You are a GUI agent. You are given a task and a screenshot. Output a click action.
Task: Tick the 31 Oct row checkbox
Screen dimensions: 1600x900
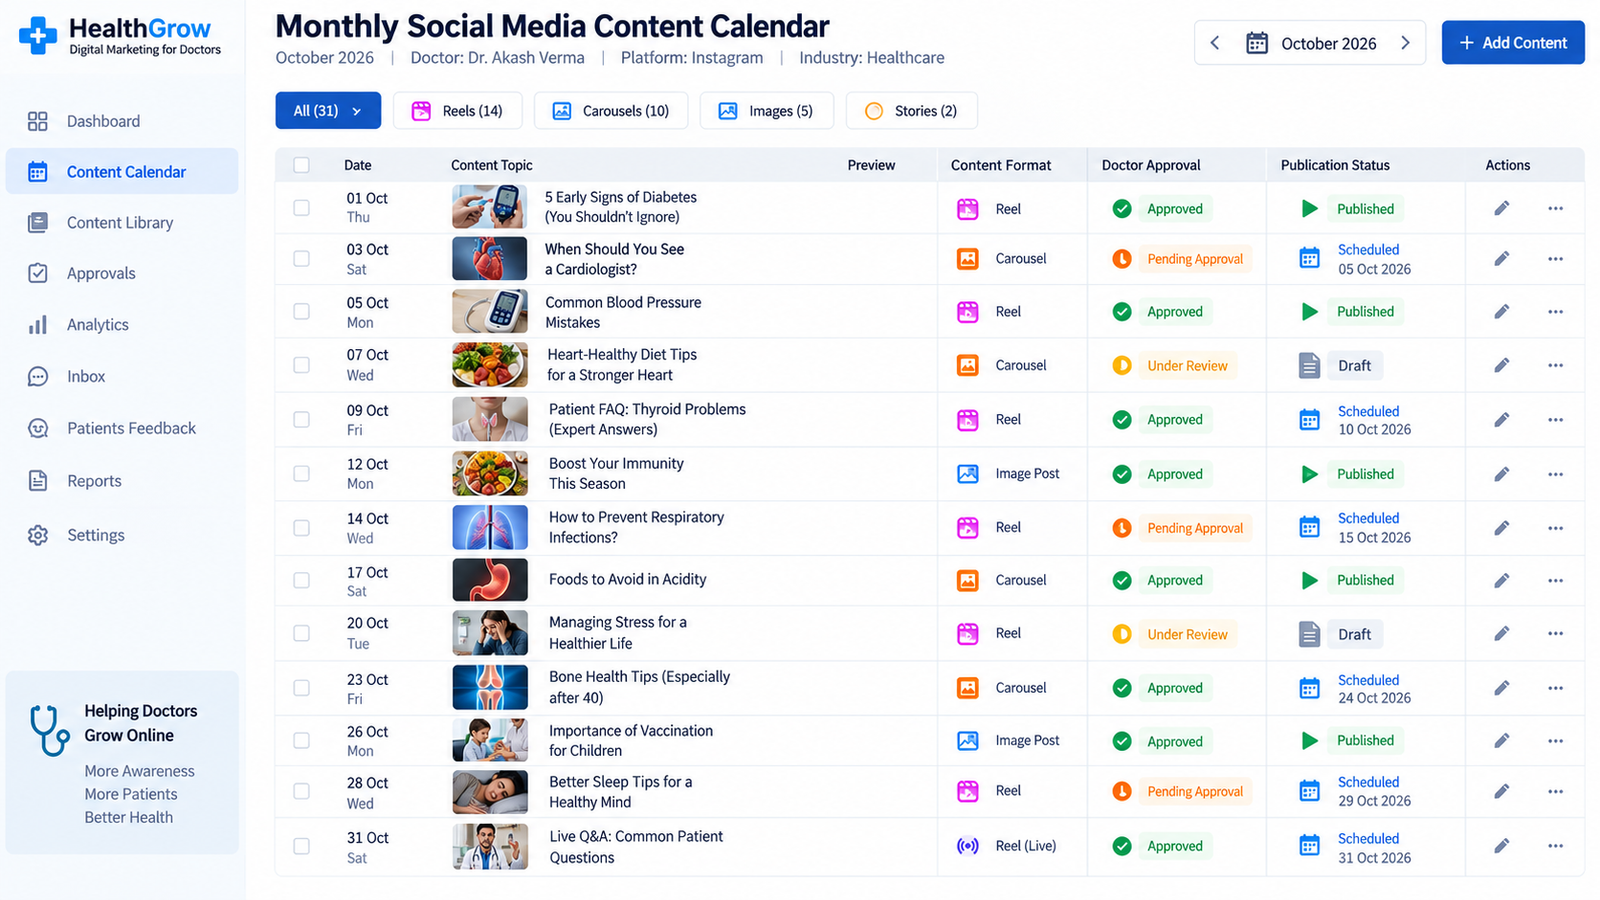pyautogui.click(x=301, y=846)
